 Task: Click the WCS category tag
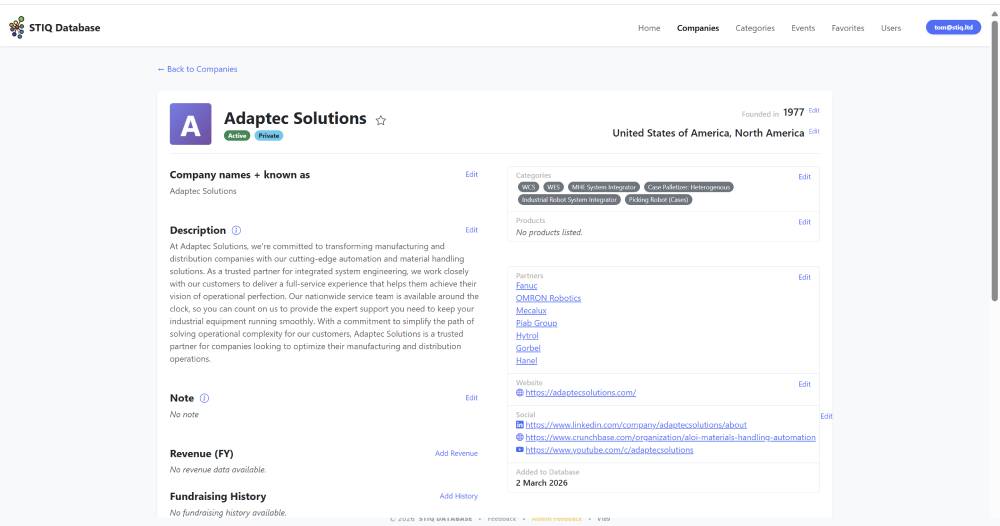point(529,187)
